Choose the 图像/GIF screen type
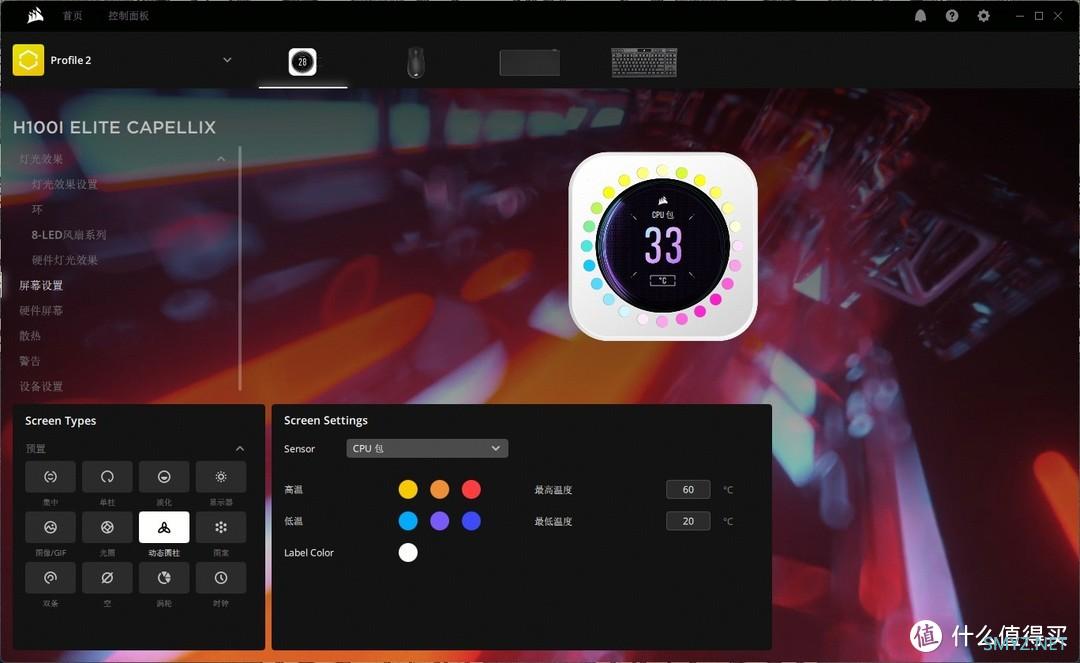 click(50, 527)
